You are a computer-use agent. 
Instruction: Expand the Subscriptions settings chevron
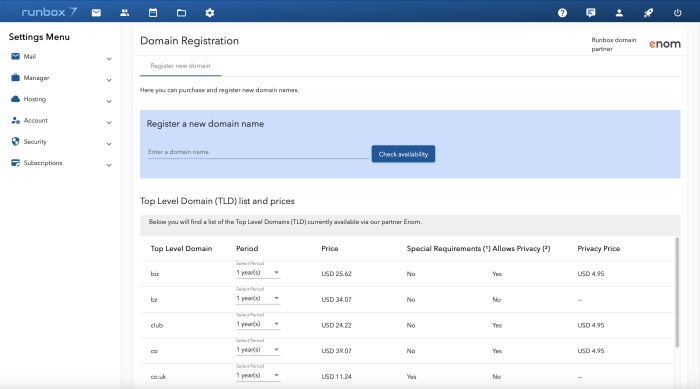tap(109, 165)
